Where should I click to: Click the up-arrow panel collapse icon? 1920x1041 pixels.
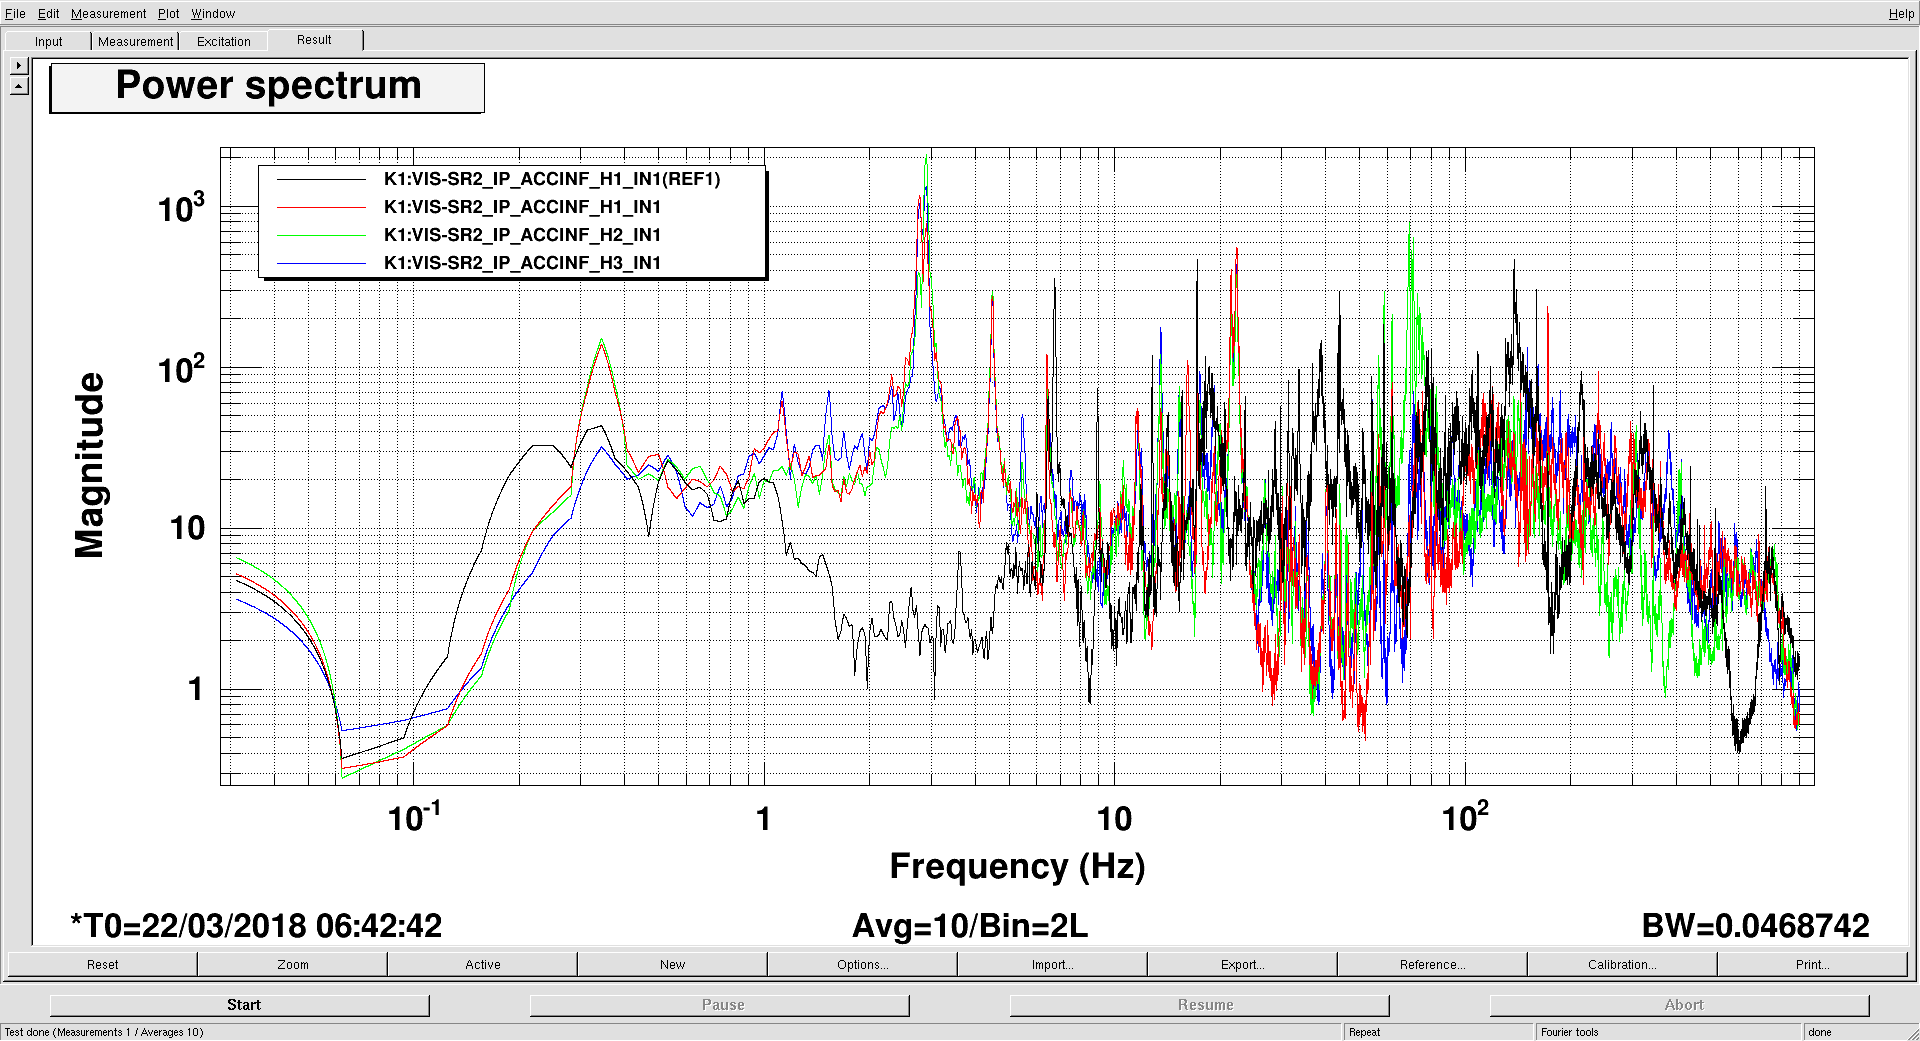click(19, 86)
